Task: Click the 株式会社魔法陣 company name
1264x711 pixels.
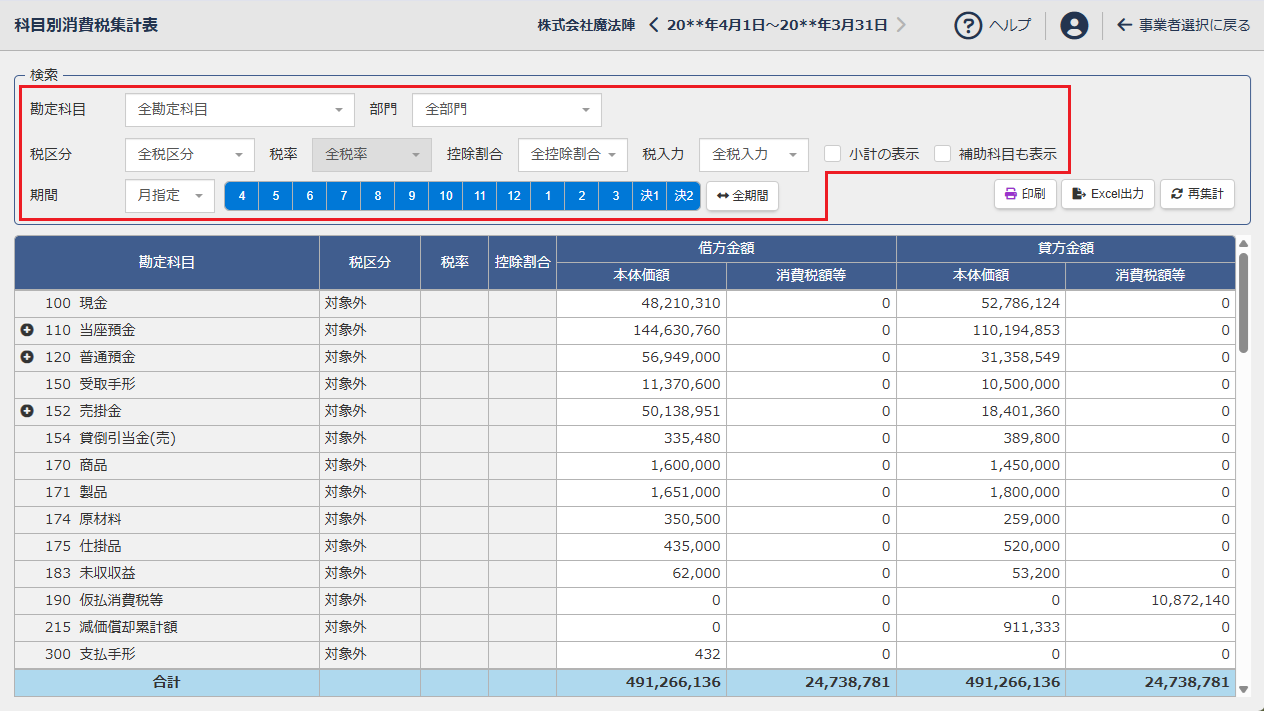Action: [586, 25]
